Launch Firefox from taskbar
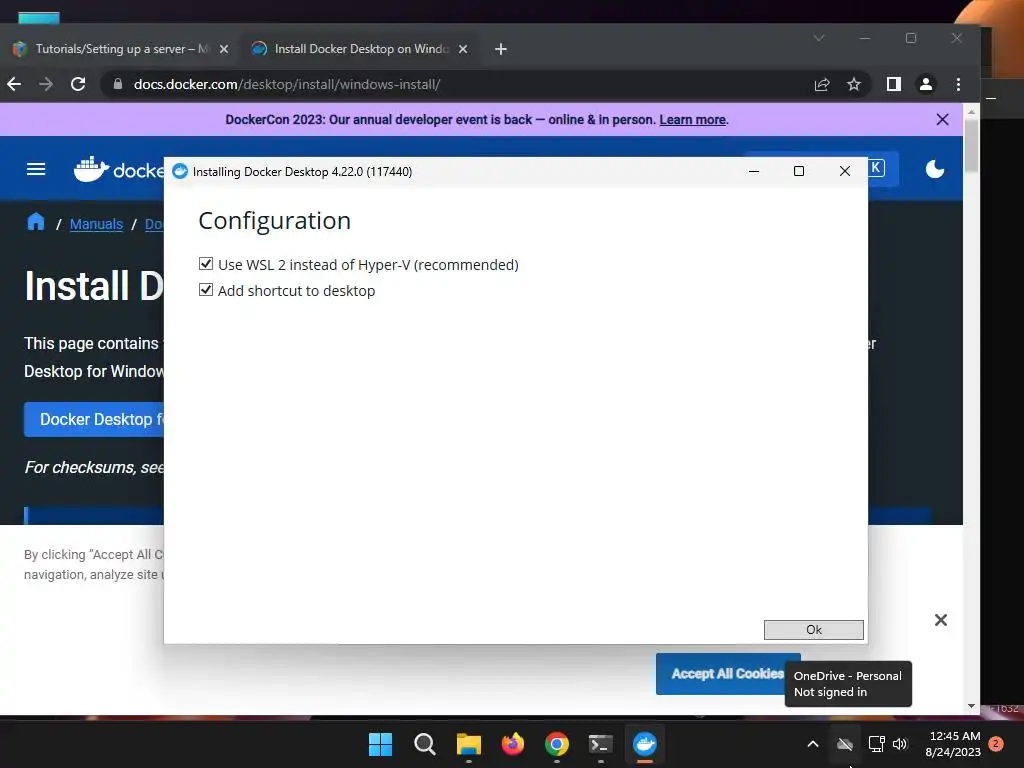This screenshot has height=768, width=1024. [x=513, y=744]
